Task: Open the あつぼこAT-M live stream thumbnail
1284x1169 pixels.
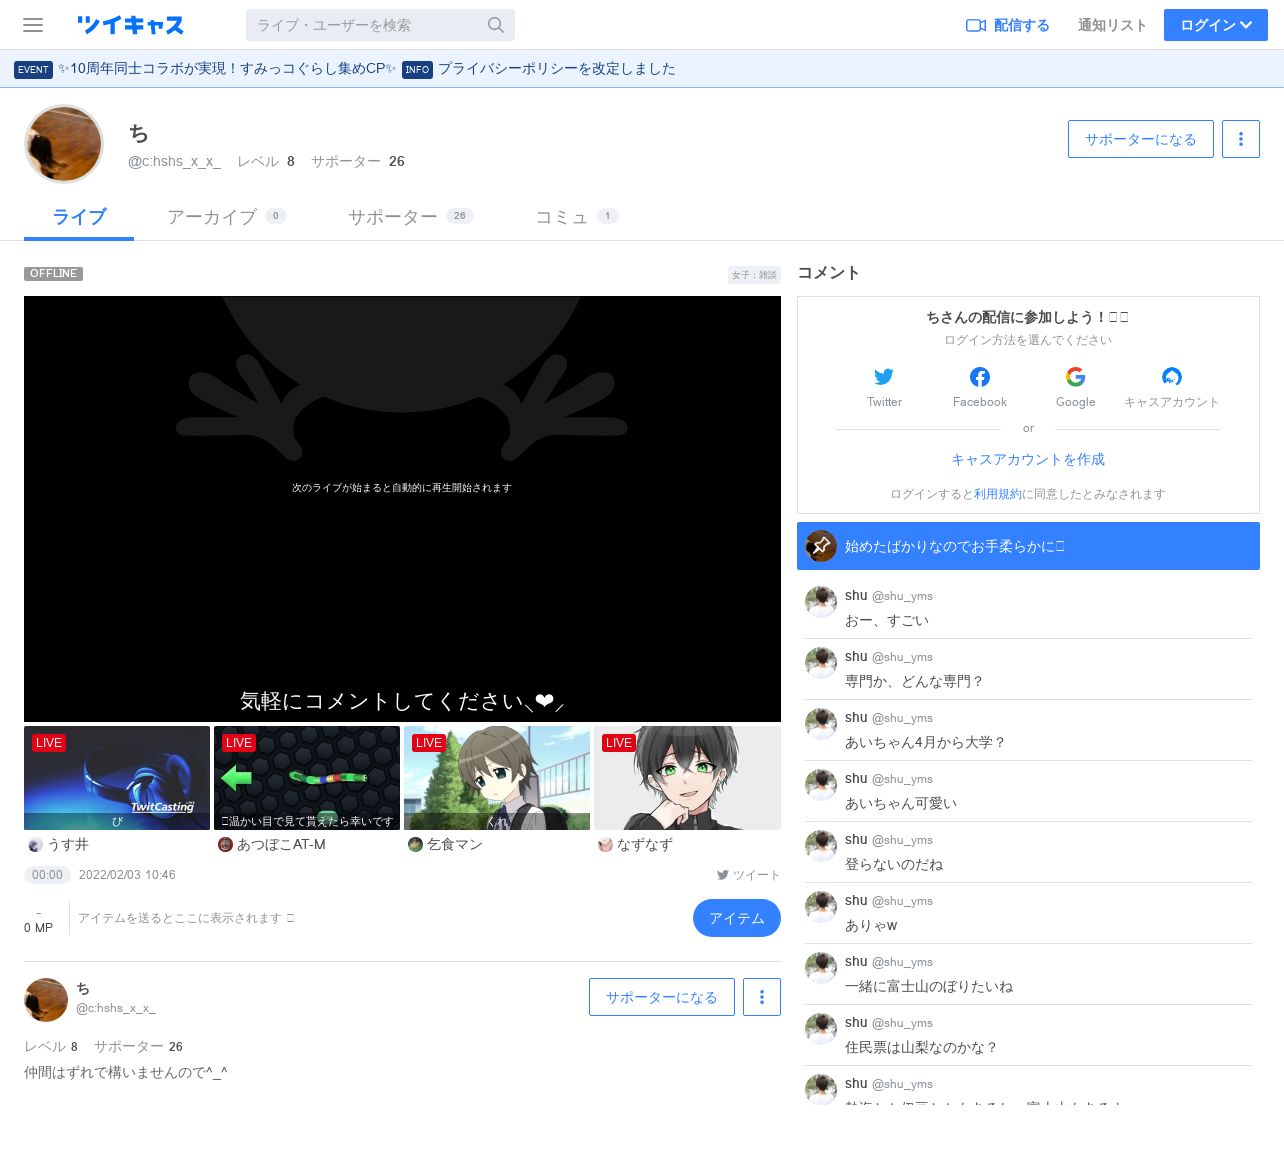Action: coord(307,778)
